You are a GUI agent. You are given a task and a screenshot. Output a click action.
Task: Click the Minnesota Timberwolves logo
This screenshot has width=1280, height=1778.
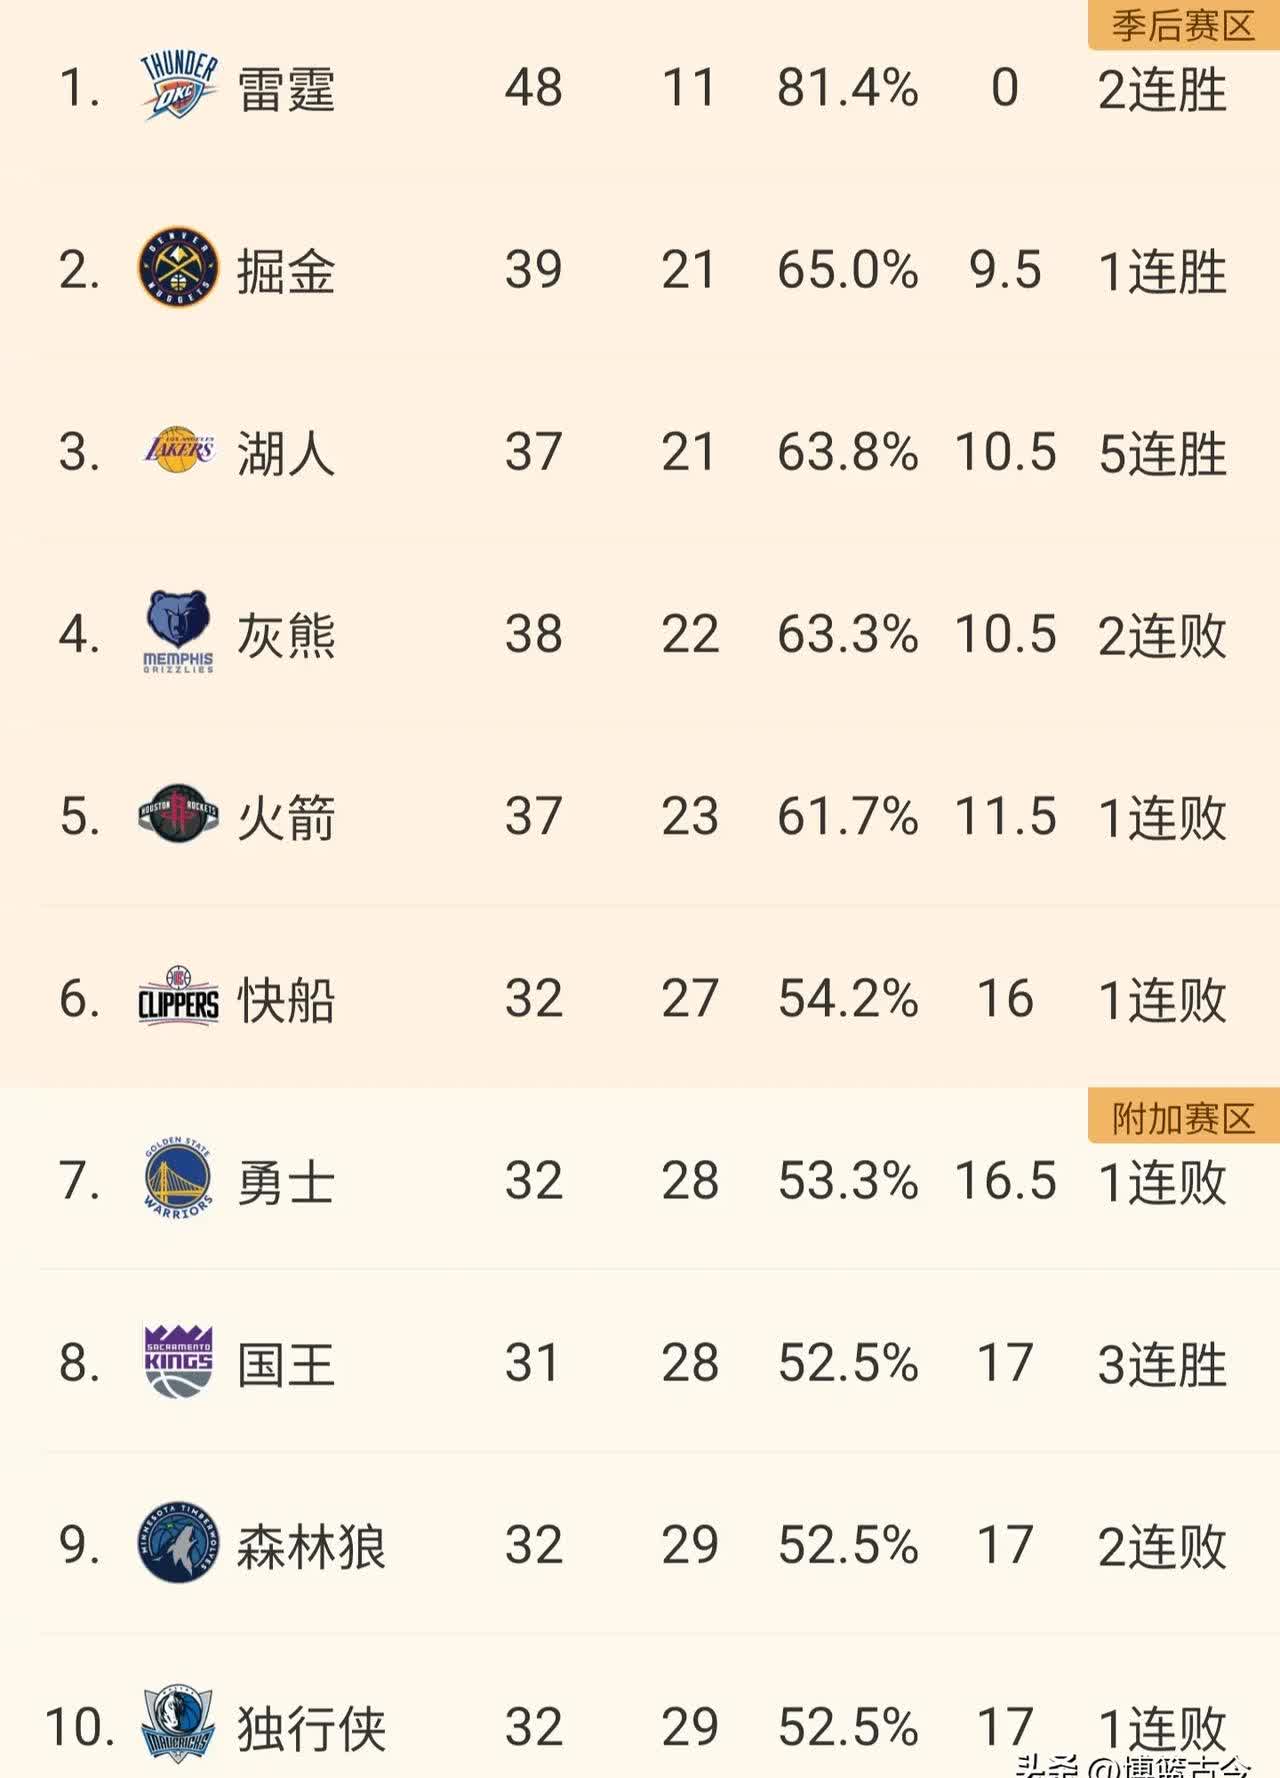tap(178, 1543)
